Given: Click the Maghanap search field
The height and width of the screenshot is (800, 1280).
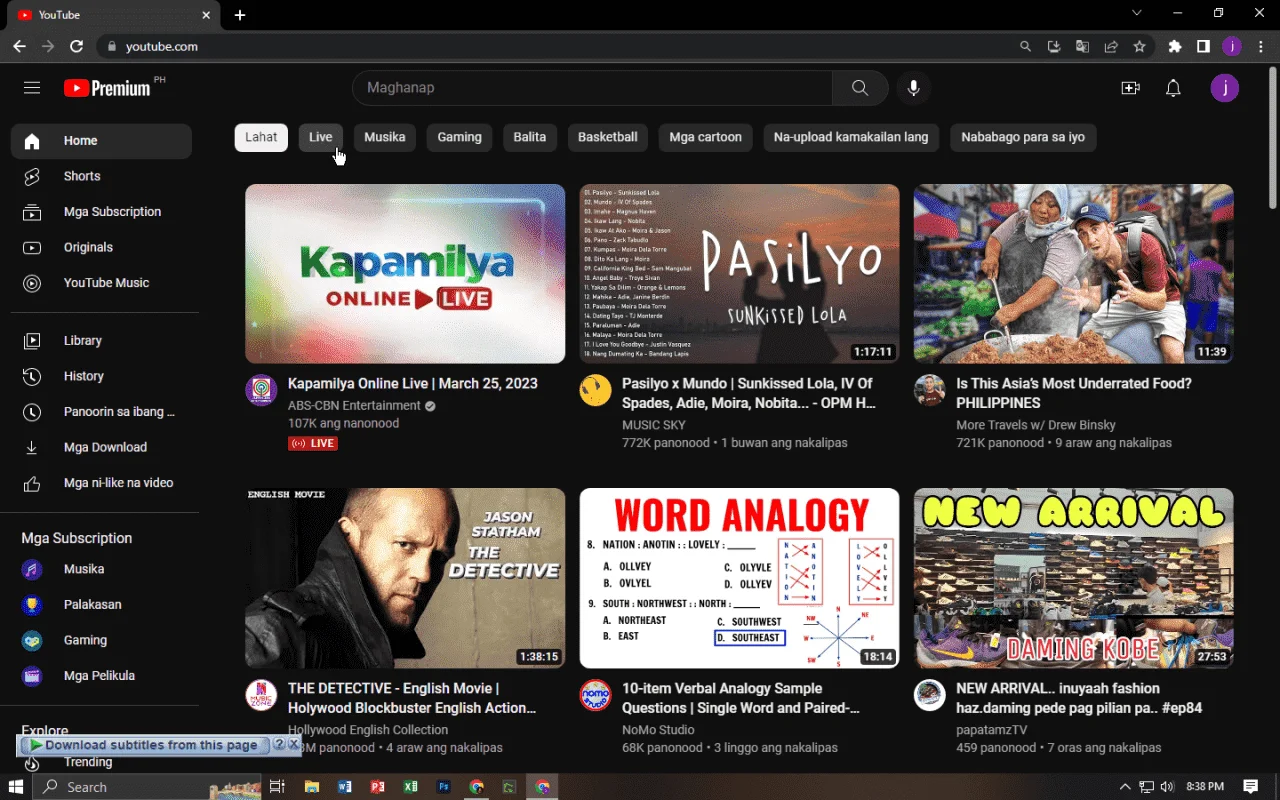Looking at the screenshot, I should pos(592,88).
